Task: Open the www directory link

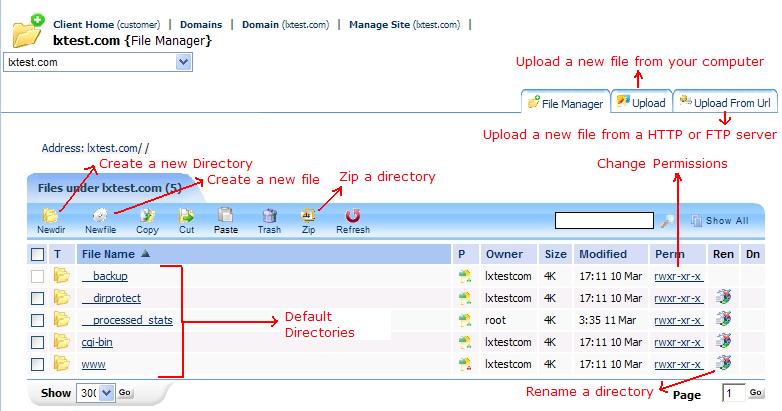Action: (94, 364)
